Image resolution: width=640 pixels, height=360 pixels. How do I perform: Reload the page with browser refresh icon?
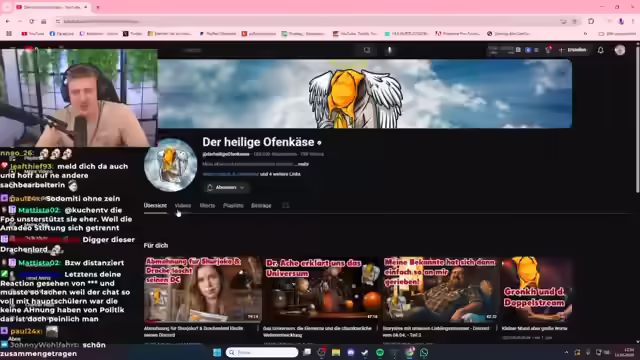[x=31, y=21]
